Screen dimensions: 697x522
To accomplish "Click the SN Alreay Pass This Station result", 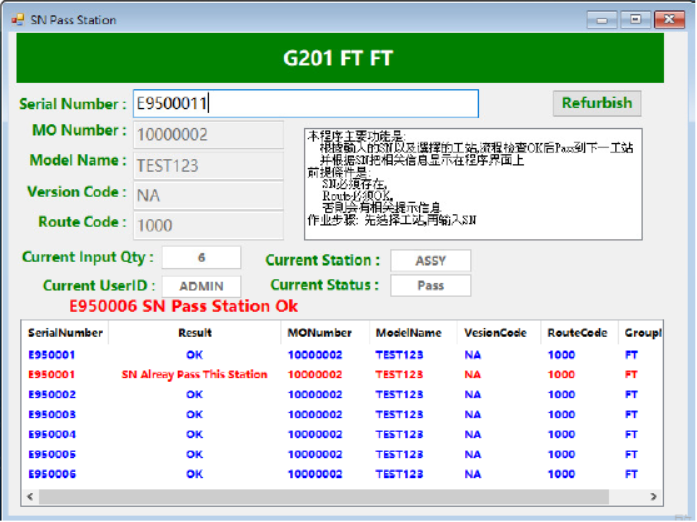I will pos(195,374).
